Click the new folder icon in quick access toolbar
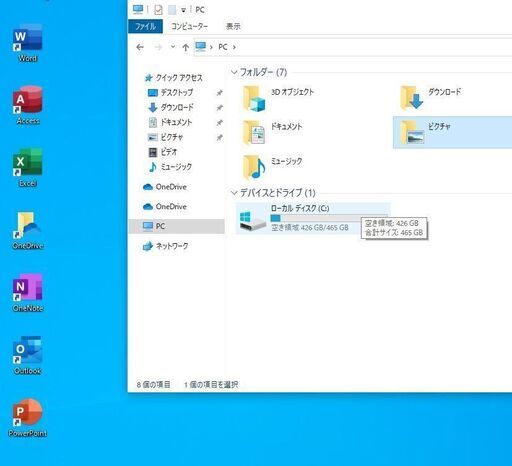512x466 pixels. (x=172, y=10)
